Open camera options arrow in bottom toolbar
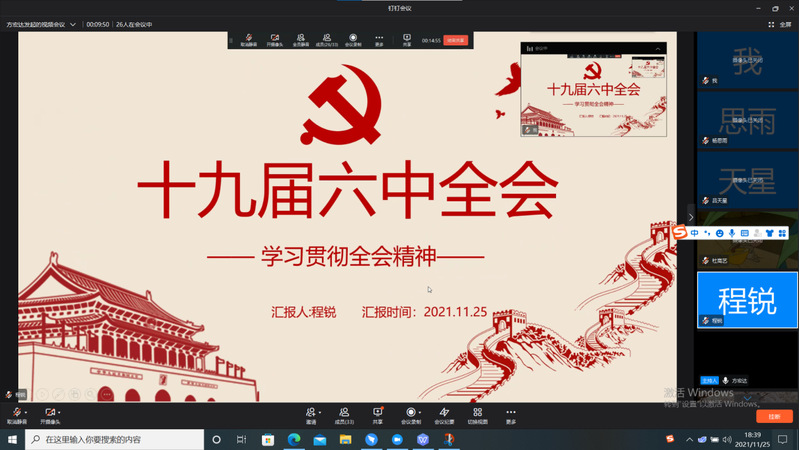 pos(59,412)
